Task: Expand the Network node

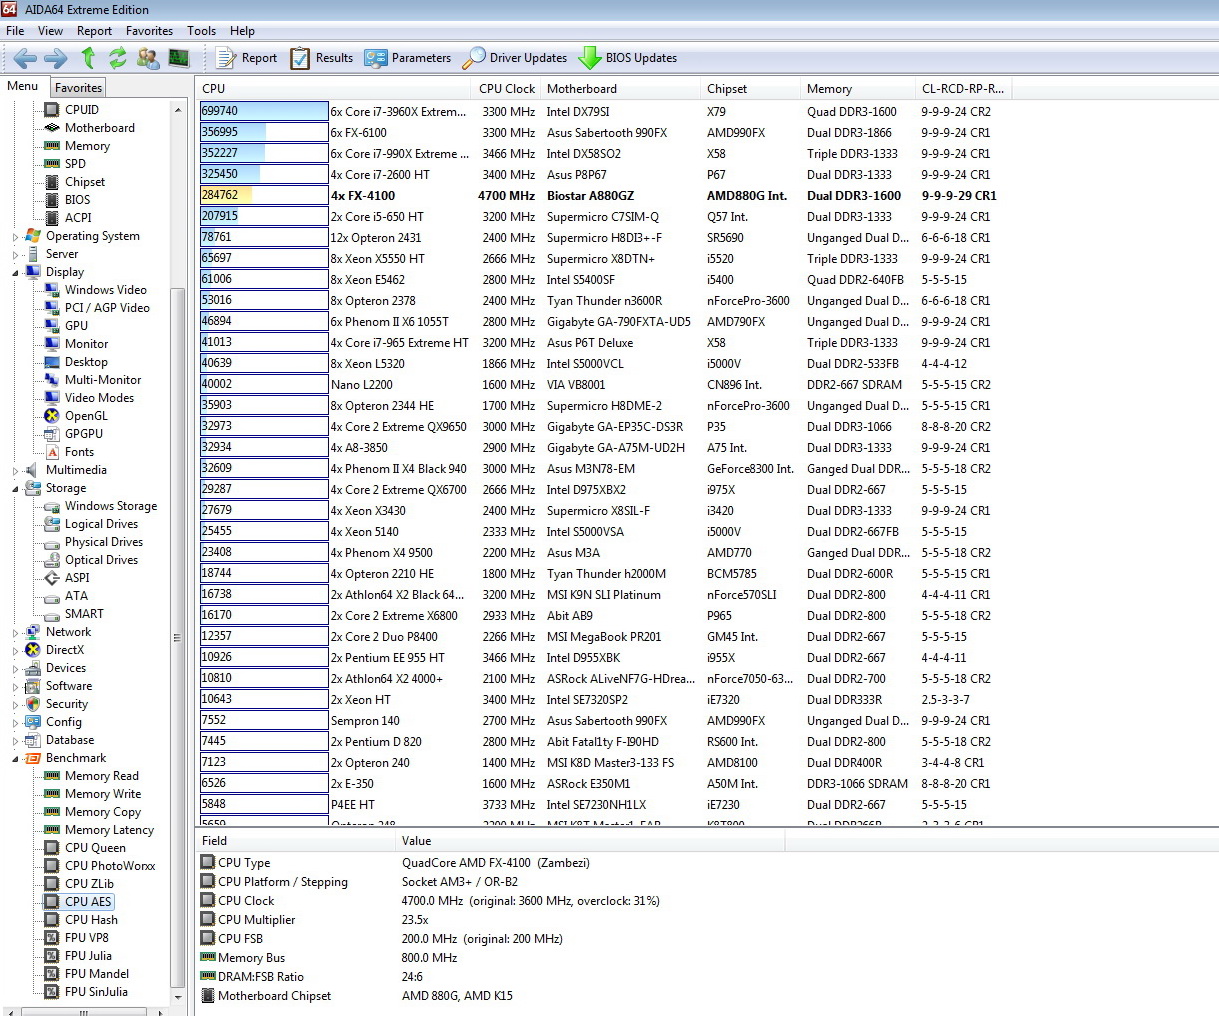Action: click(x=16, y=633)
